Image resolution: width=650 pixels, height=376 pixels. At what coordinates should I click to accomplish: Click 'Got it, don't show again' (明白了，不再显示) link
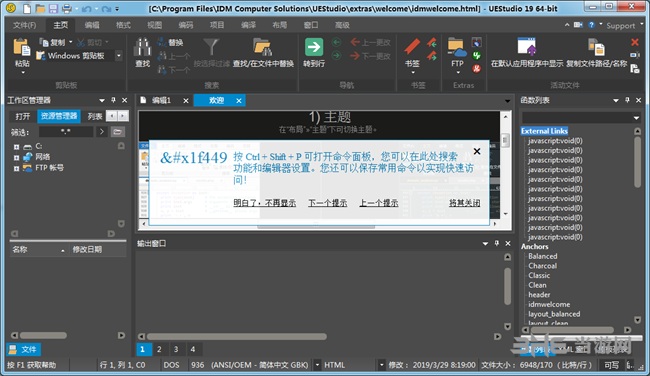coord(264,203)
